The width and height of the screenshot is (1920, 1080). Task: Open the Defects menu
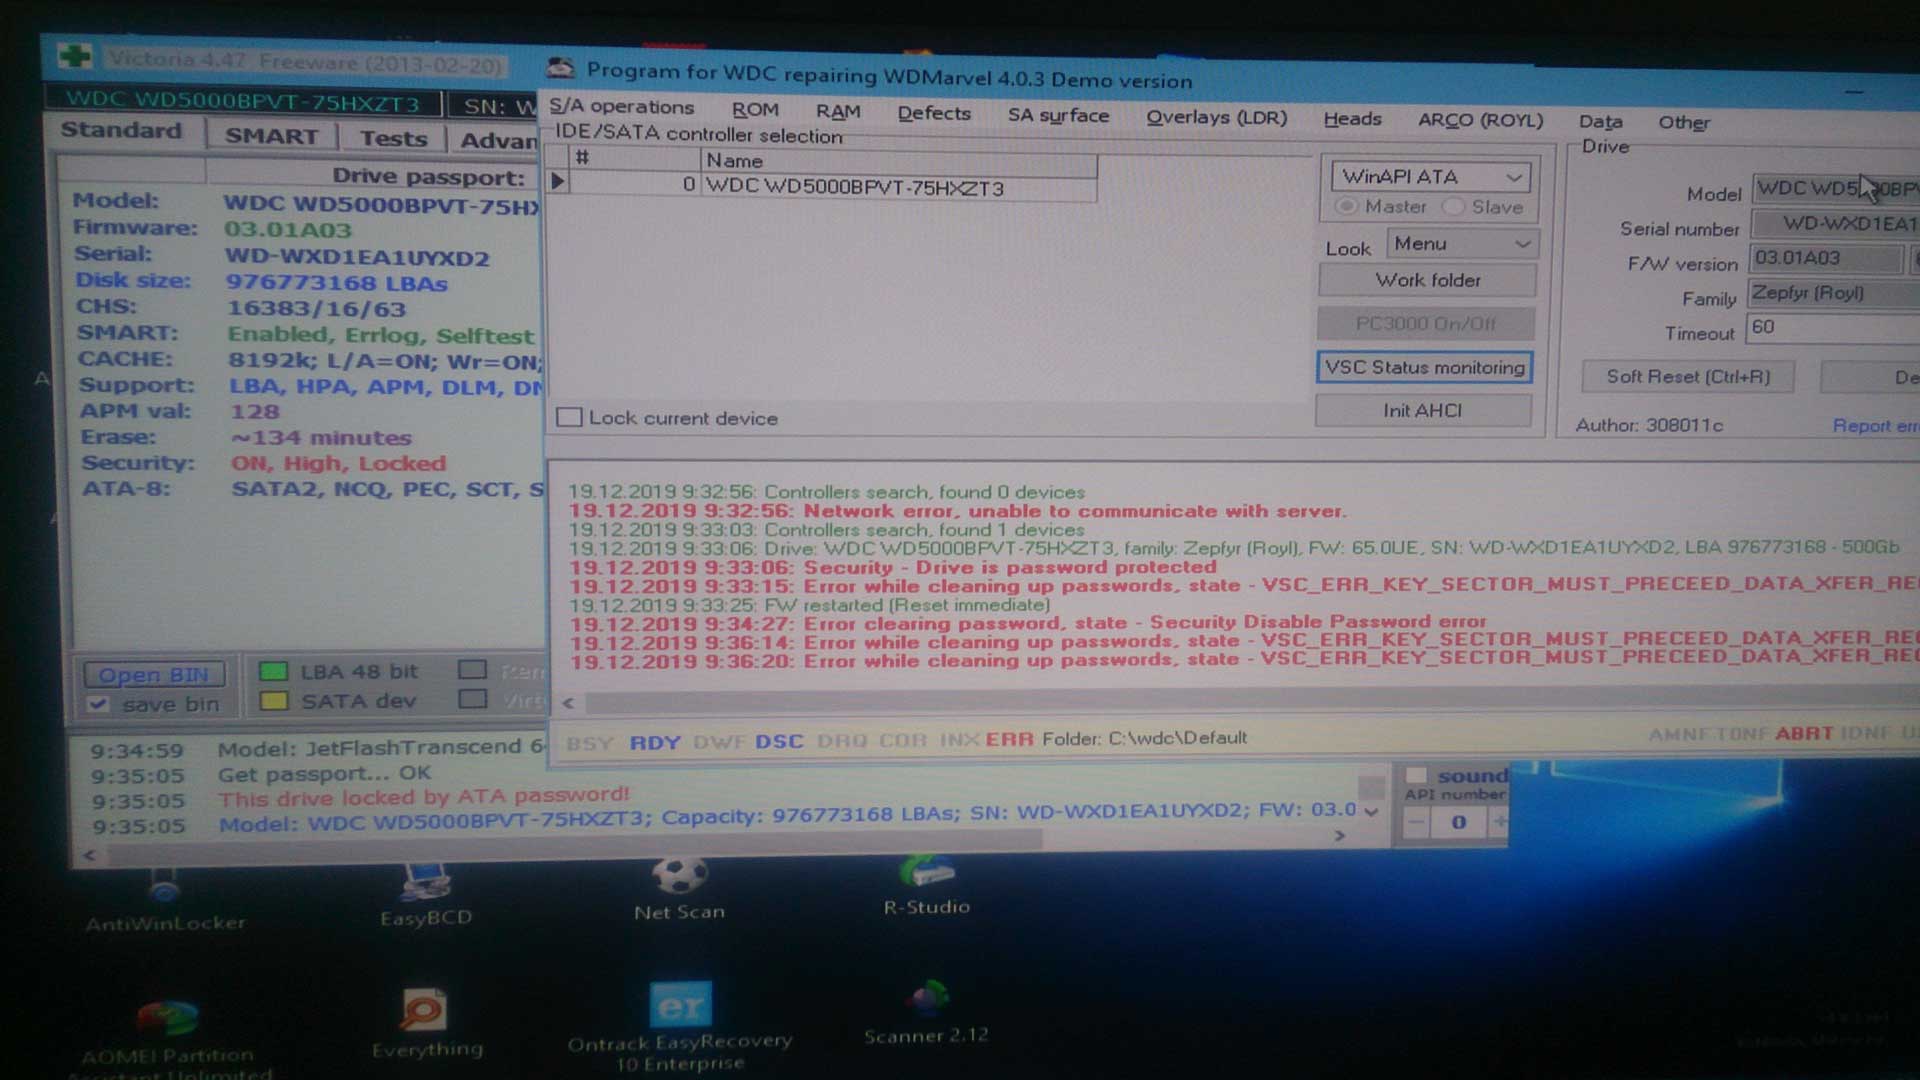point(934,113)
